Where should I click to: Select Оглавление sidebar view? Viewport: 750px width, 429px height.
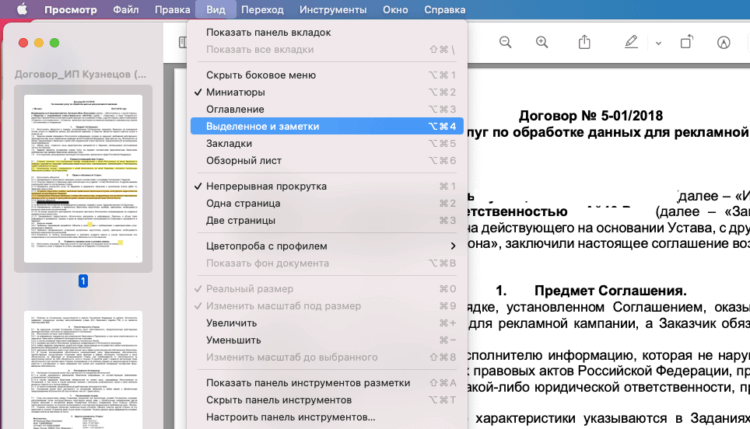[327, 110]
